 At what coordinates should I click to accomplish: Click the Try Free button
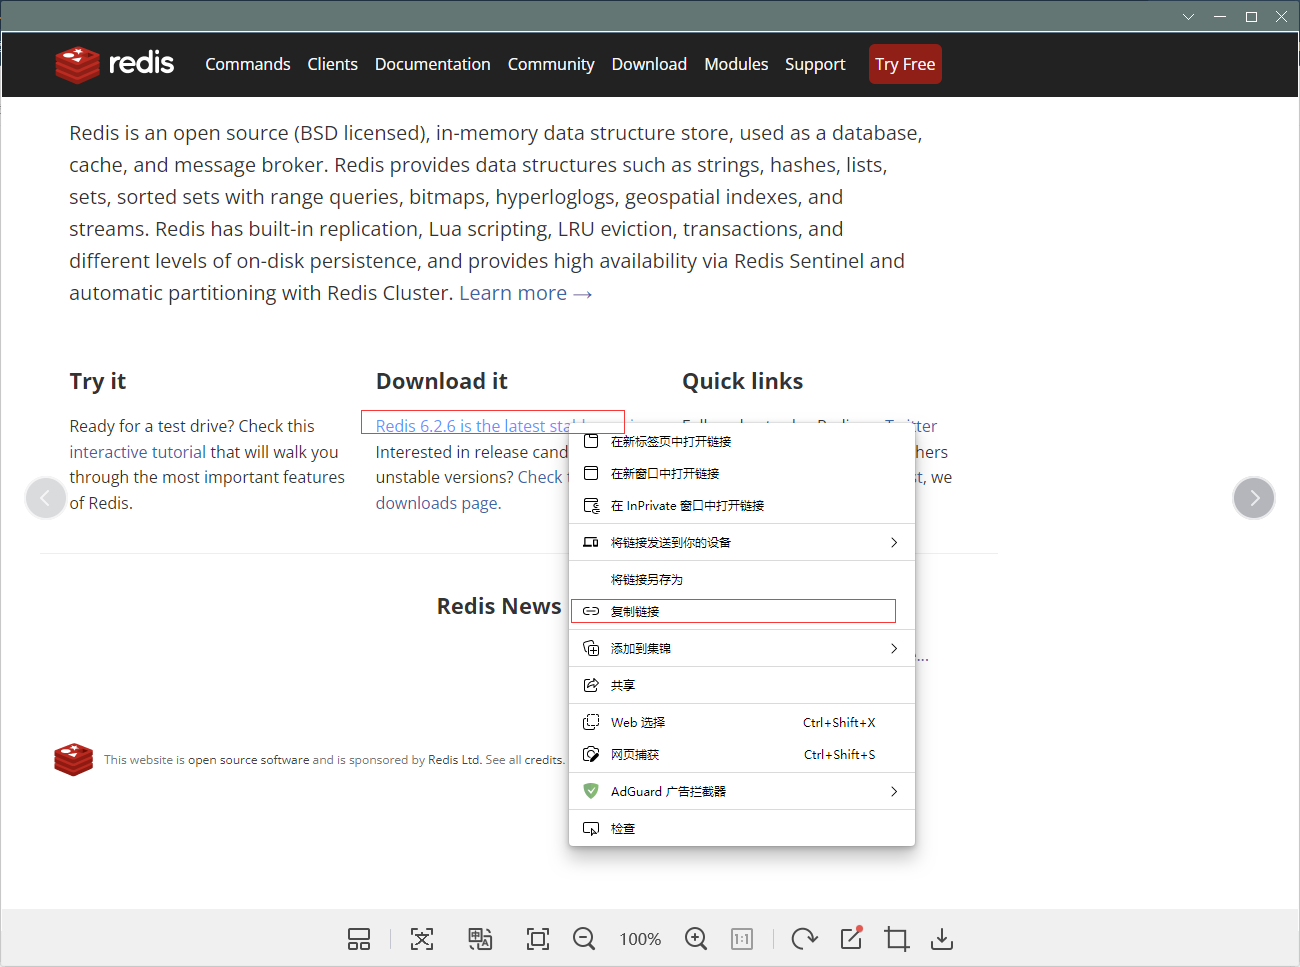905,64
